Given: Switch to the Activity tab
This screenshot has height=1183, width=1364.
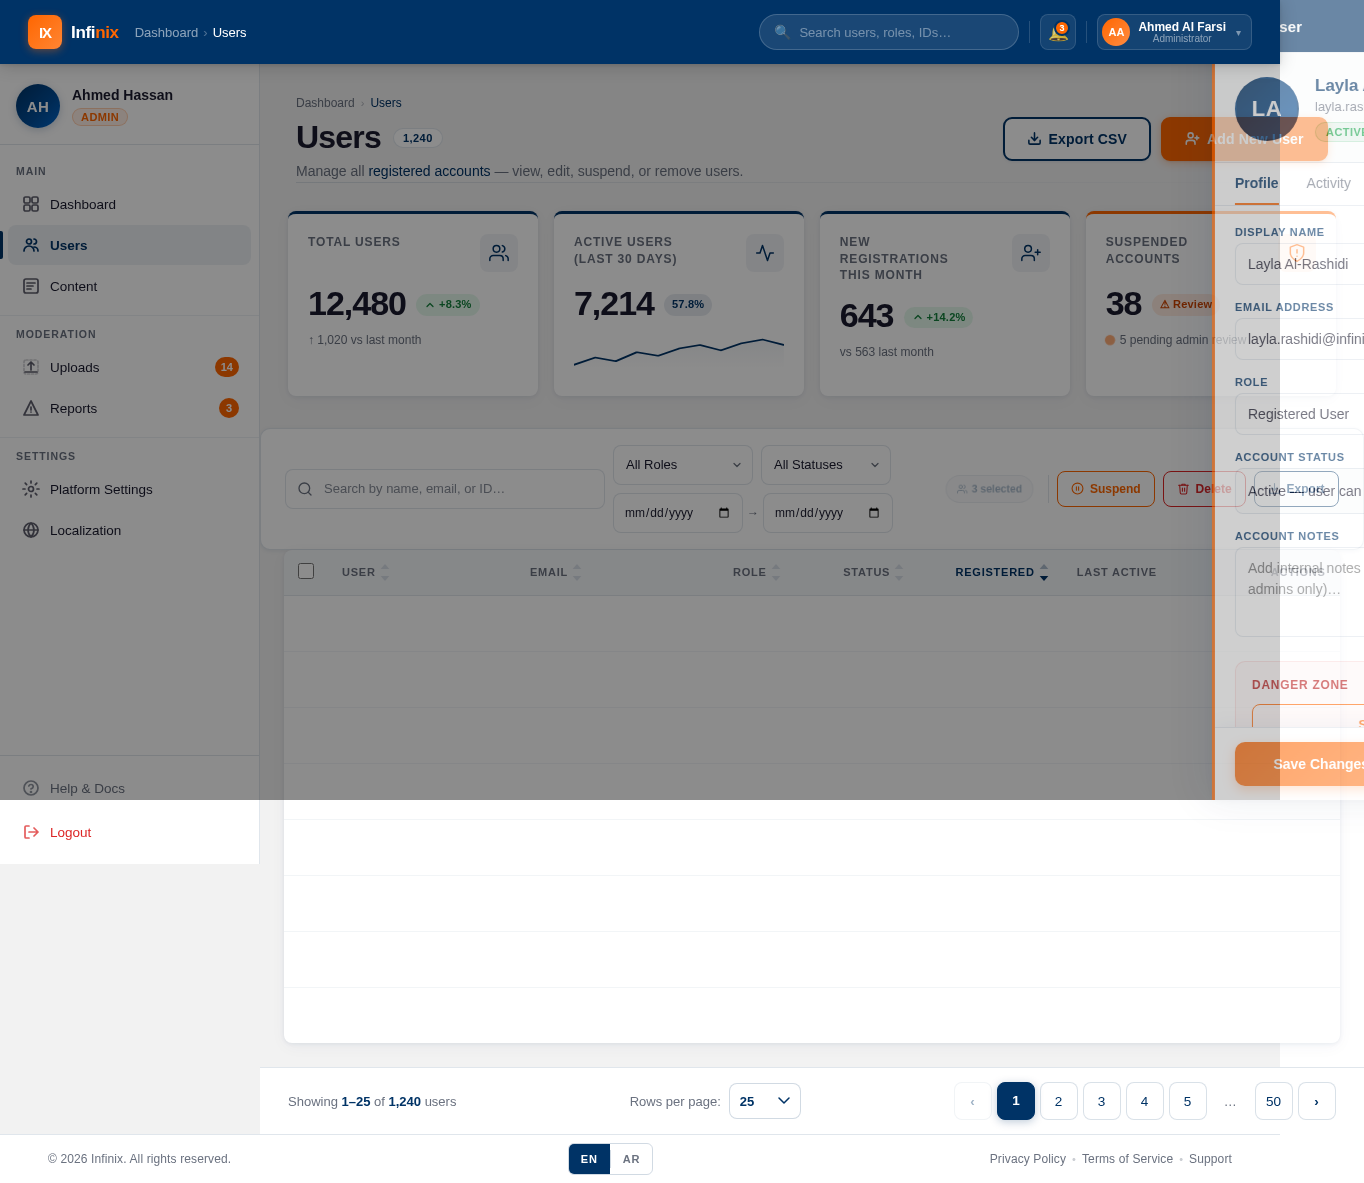Looking at the screenshot, I should (x=1328, y=183).
